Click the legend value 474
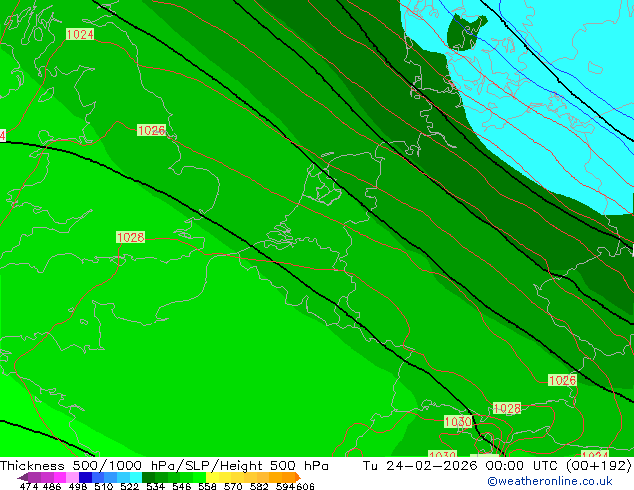This screenshot has height=490, width=634. point(28,486)
